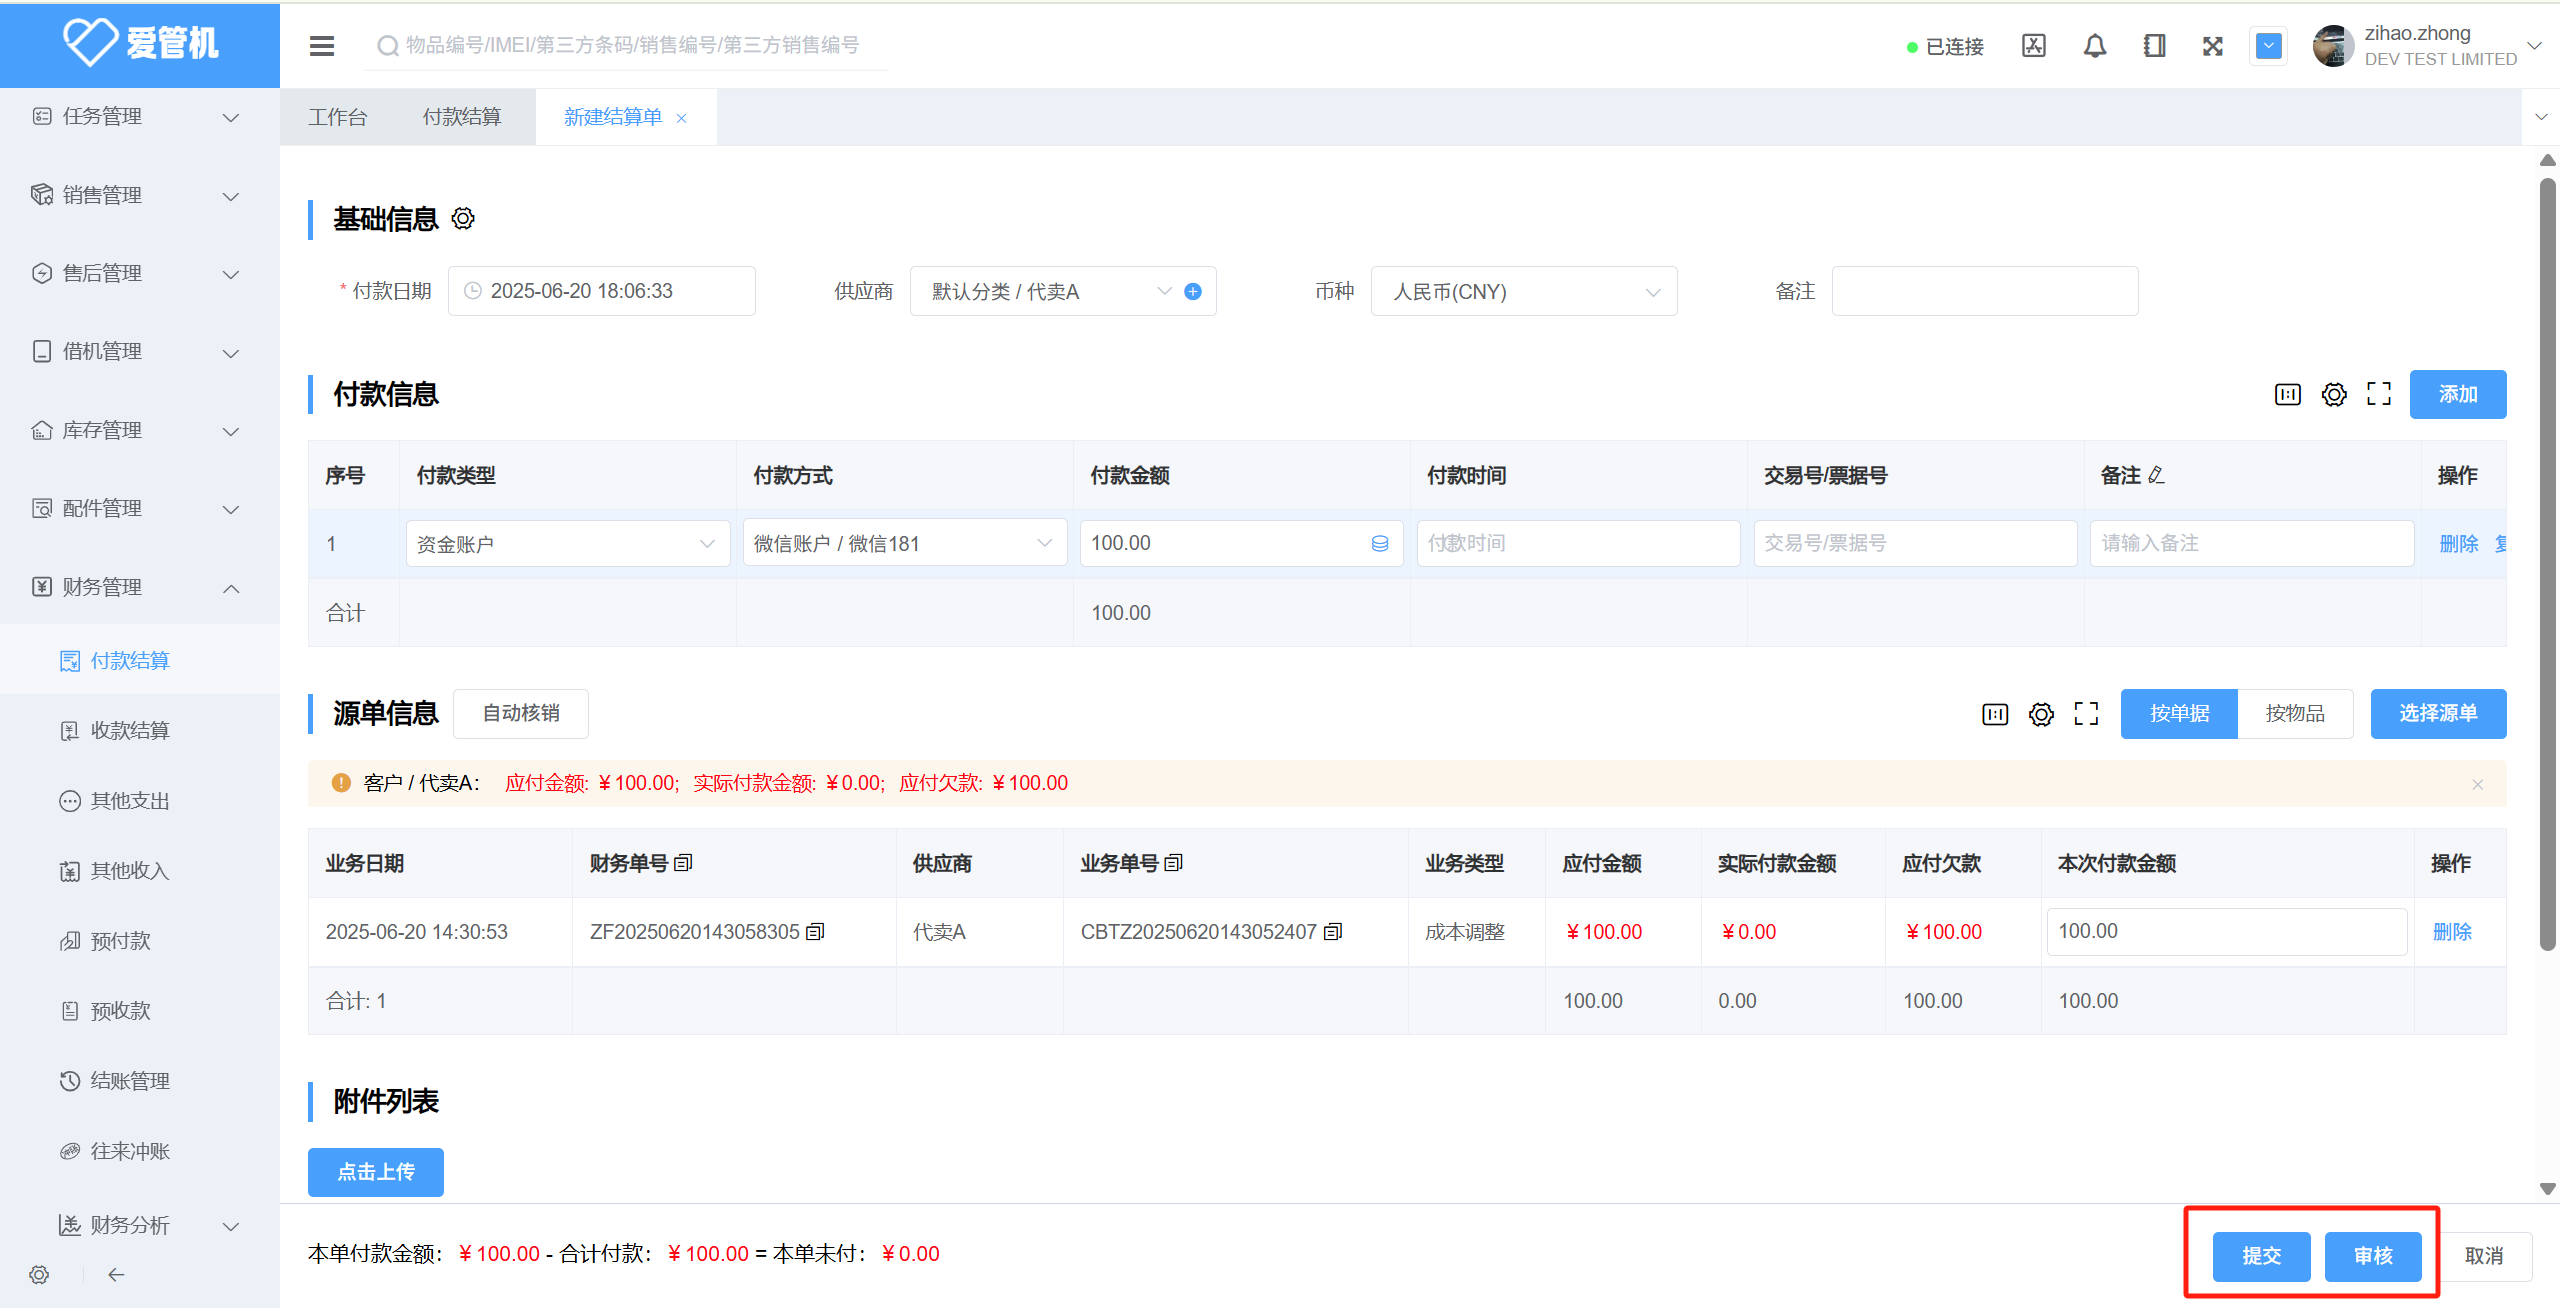The width and height of the screenshot is (2560, 1308).
Task: Switch to 工作台 tab
Action: (x=338, y=117)
